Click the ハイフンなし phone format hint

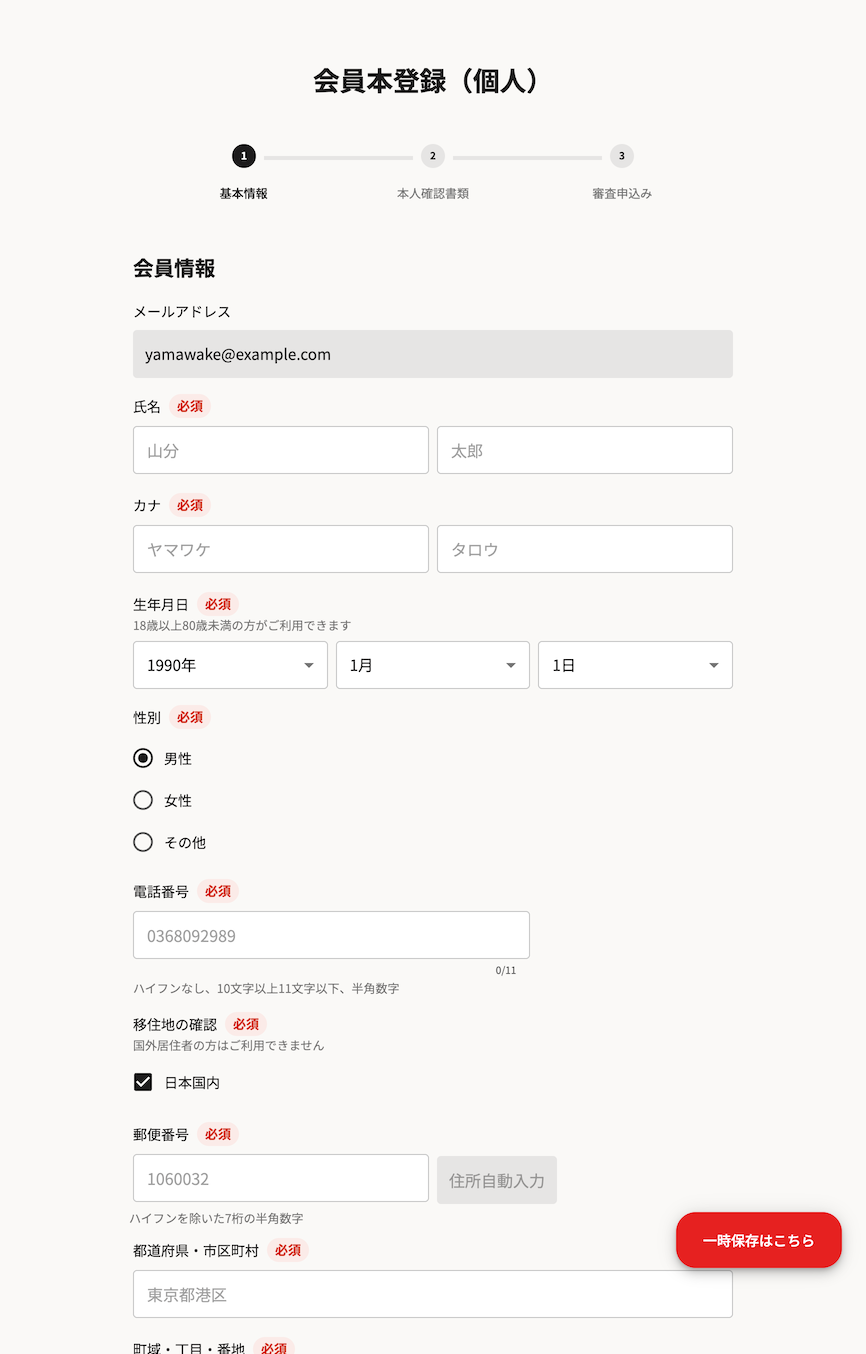click(x=266, y=988)
